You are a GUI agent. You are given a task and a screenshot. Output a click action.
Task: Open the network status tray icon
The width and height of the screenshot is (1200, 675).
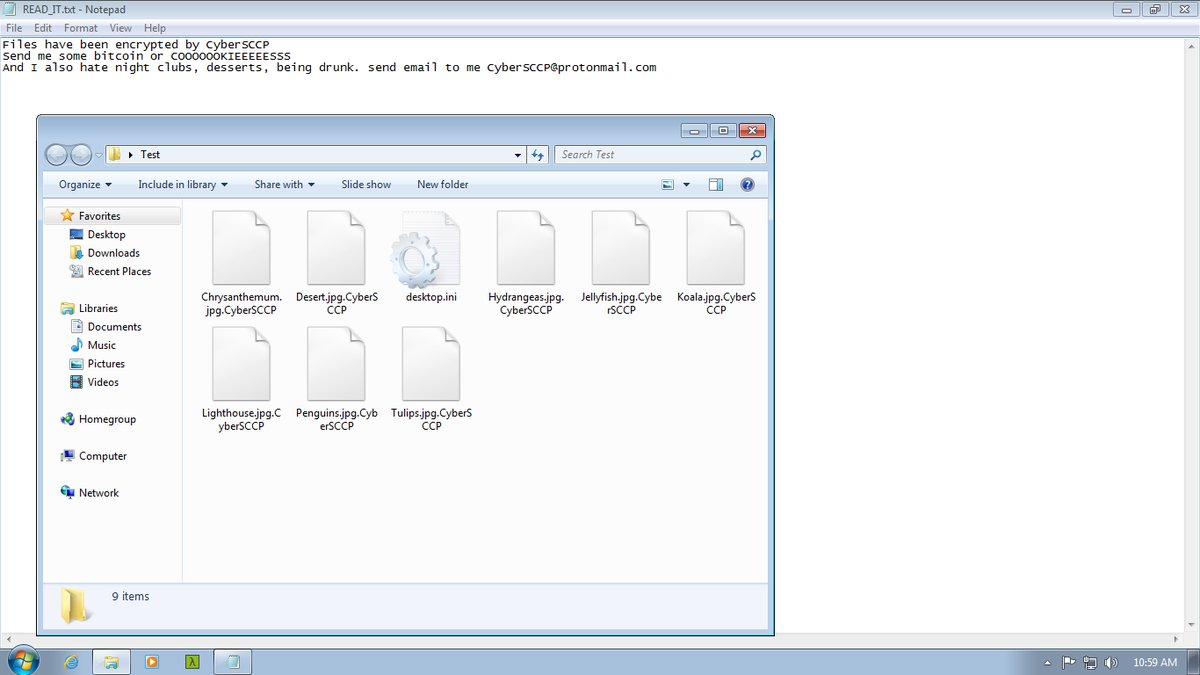pos(1089,662)
